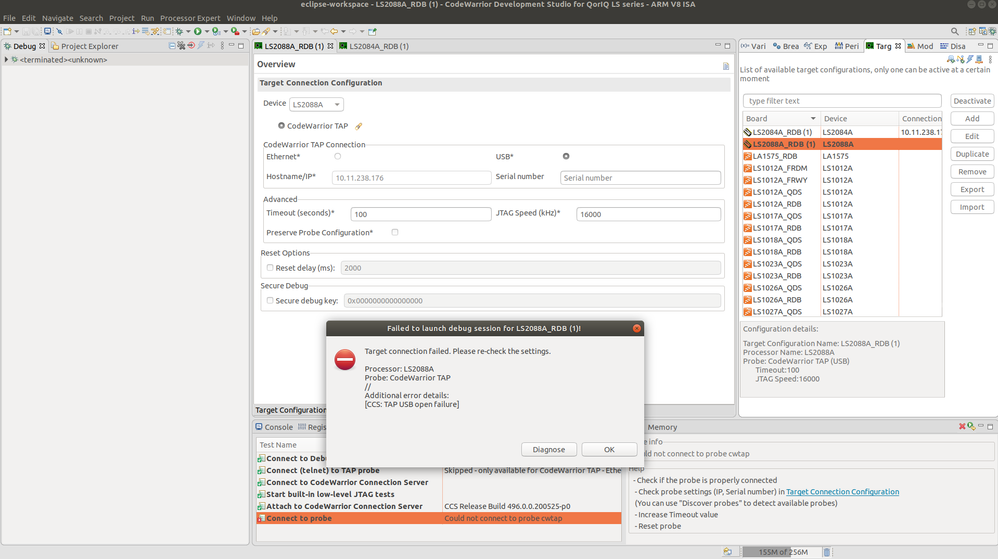Click the Skip All Breakpoints toolbar icon
Screen dimensions: 998x559
point(59,31)
